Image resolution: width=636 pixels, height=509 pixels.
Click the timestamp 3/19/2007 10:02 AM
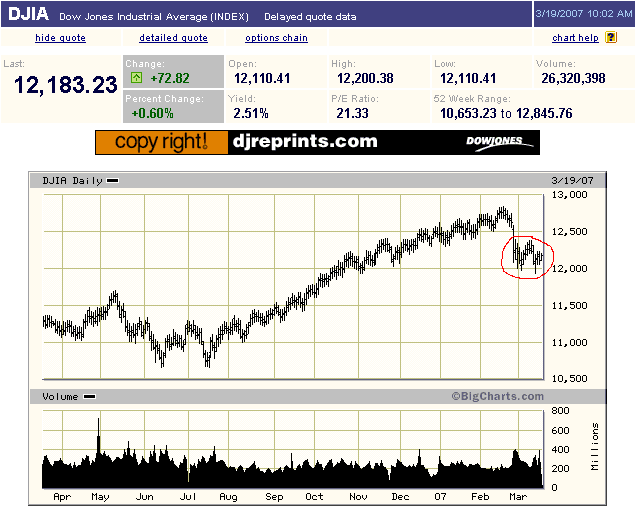point(584,14)
